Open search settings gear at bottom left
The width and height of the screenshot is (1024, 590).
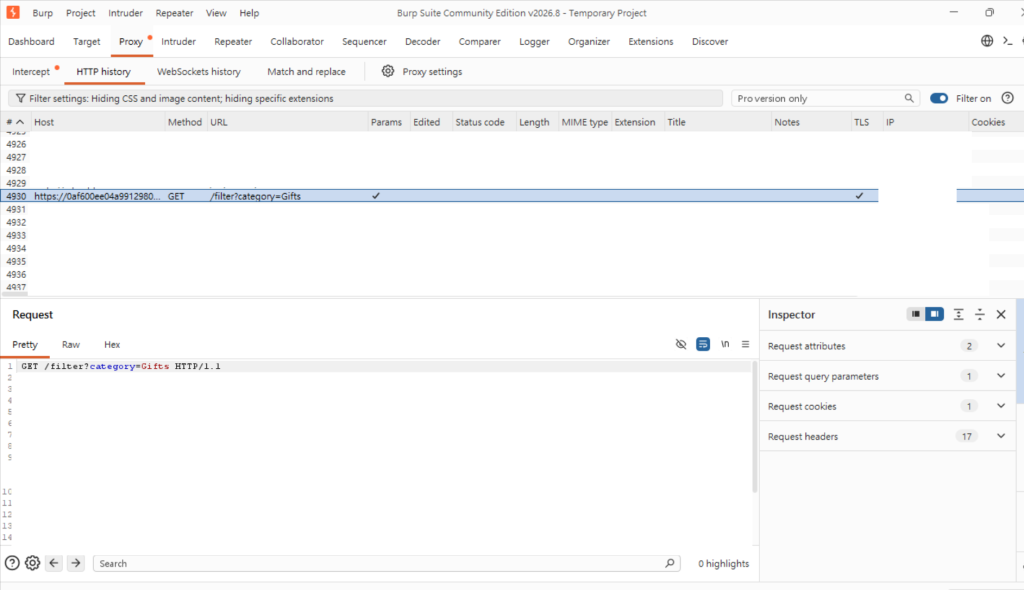(32, 563)
